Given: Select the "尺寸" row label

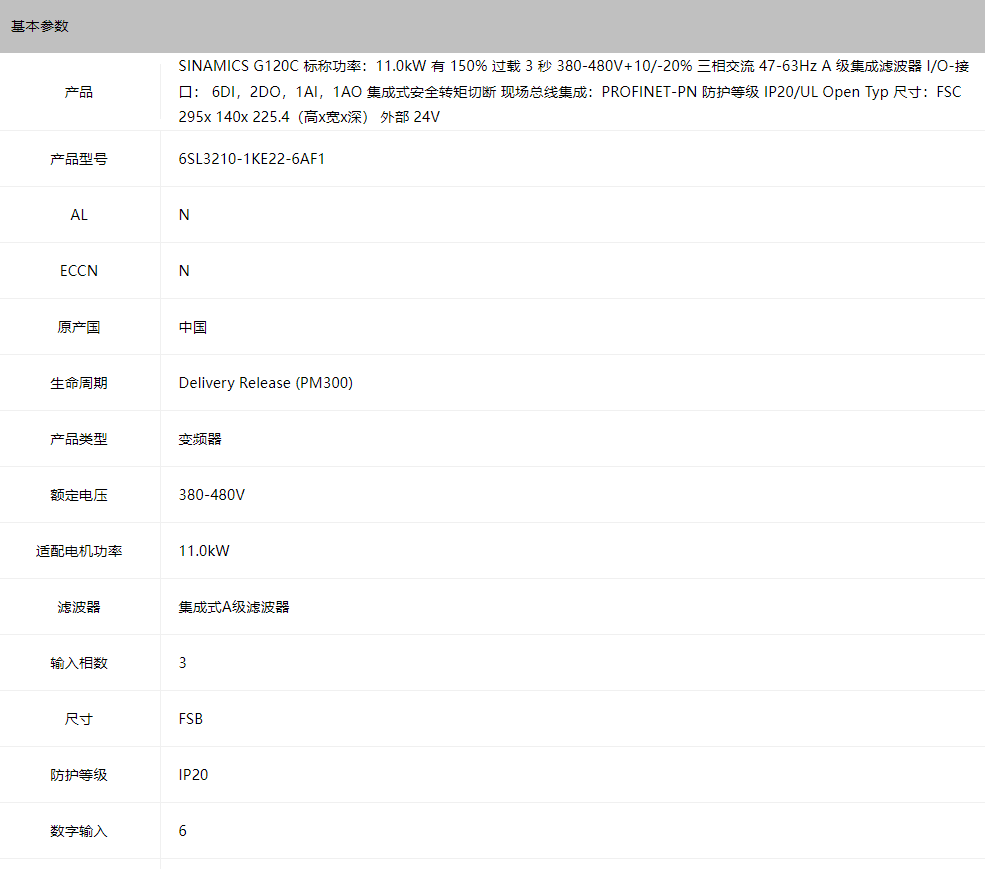Looking at the screenshot, I should pyautogui.click(x=79, y=719).
